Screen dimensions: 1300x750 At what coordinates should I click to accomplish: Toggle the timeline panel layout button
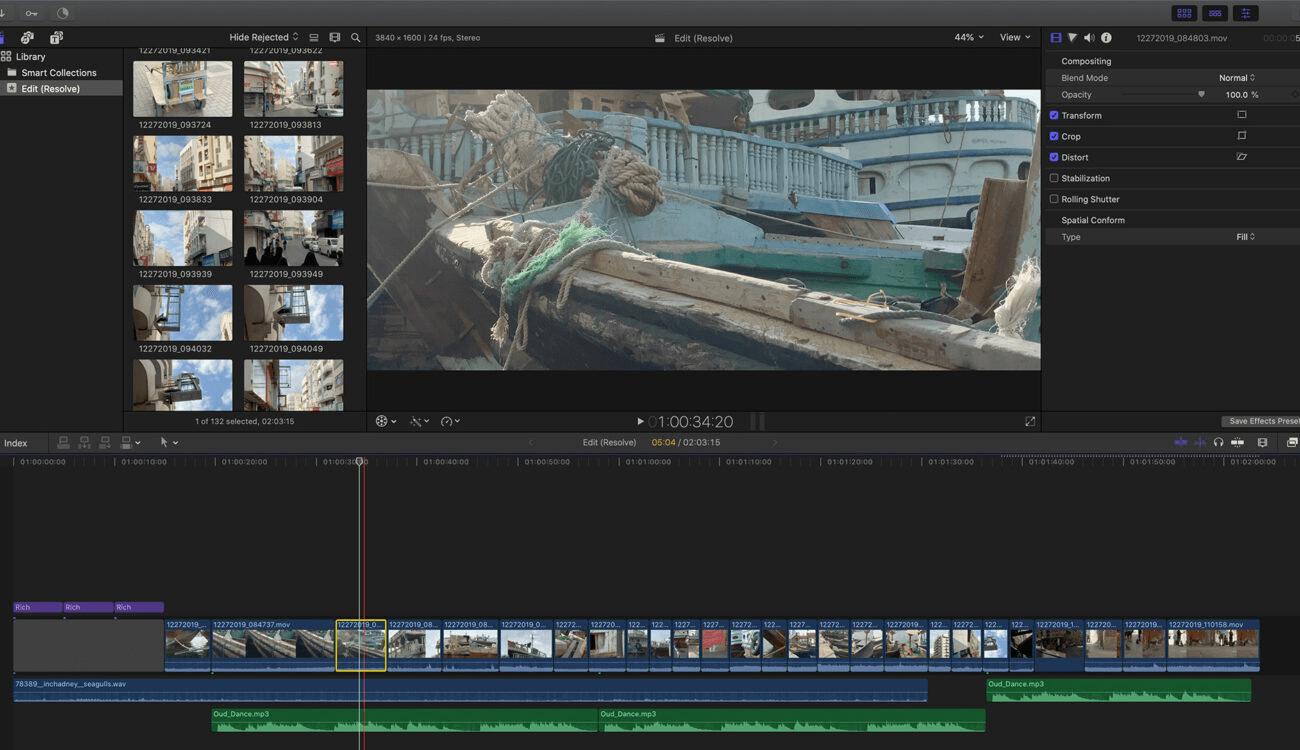[x=1215, y=13]
